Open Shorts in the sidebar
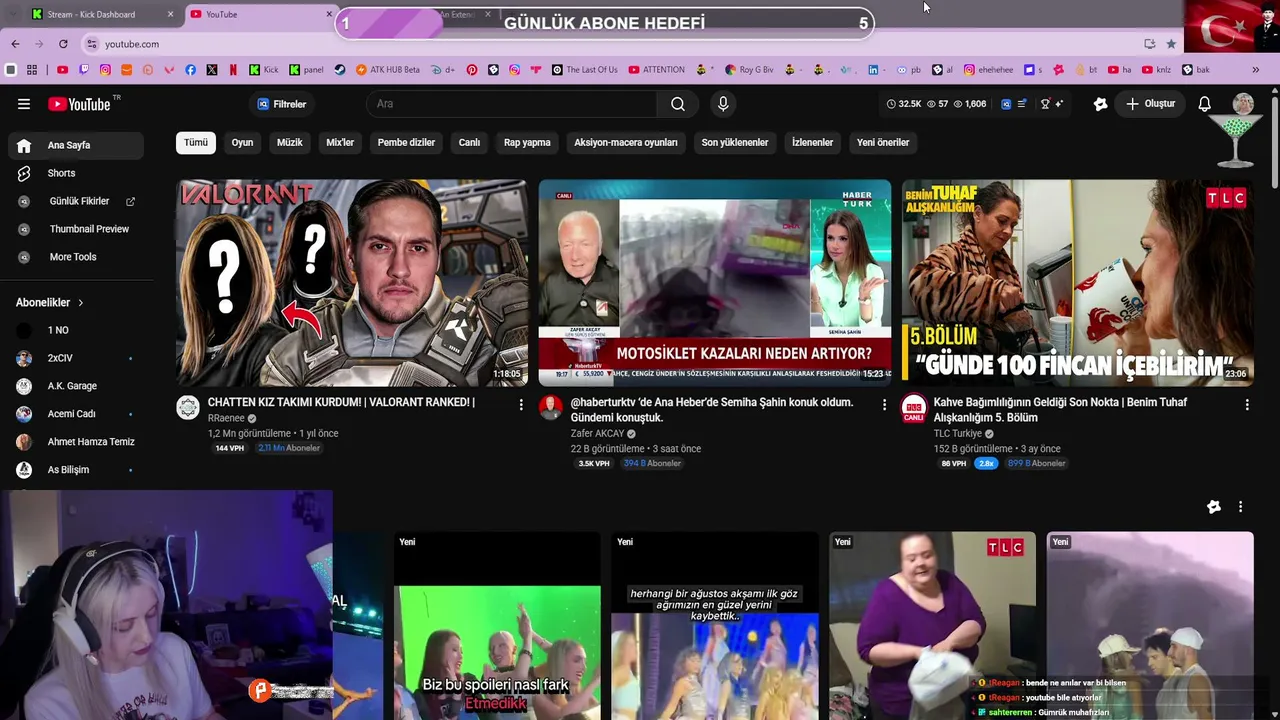 pyautogui.click(x=76, y=174)
